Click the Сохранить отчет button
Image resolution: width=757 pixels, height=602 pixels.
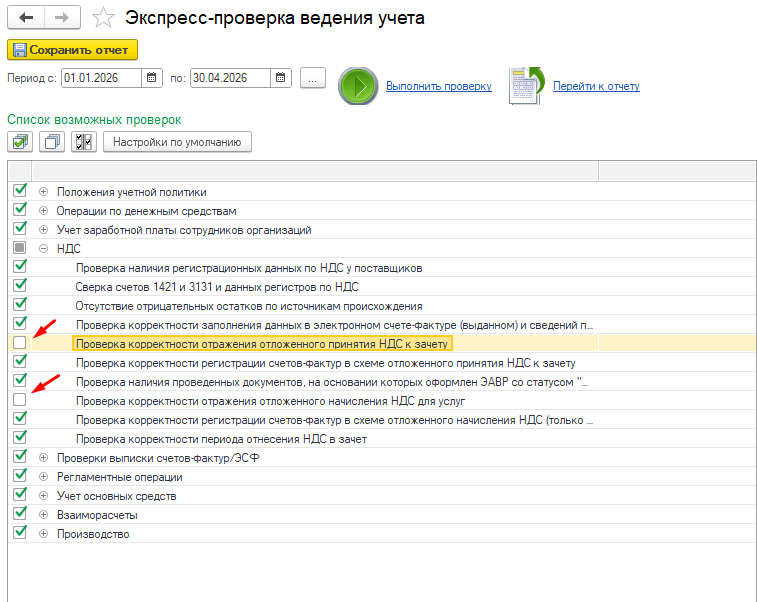pyautogui.click(x=72, y=49)
